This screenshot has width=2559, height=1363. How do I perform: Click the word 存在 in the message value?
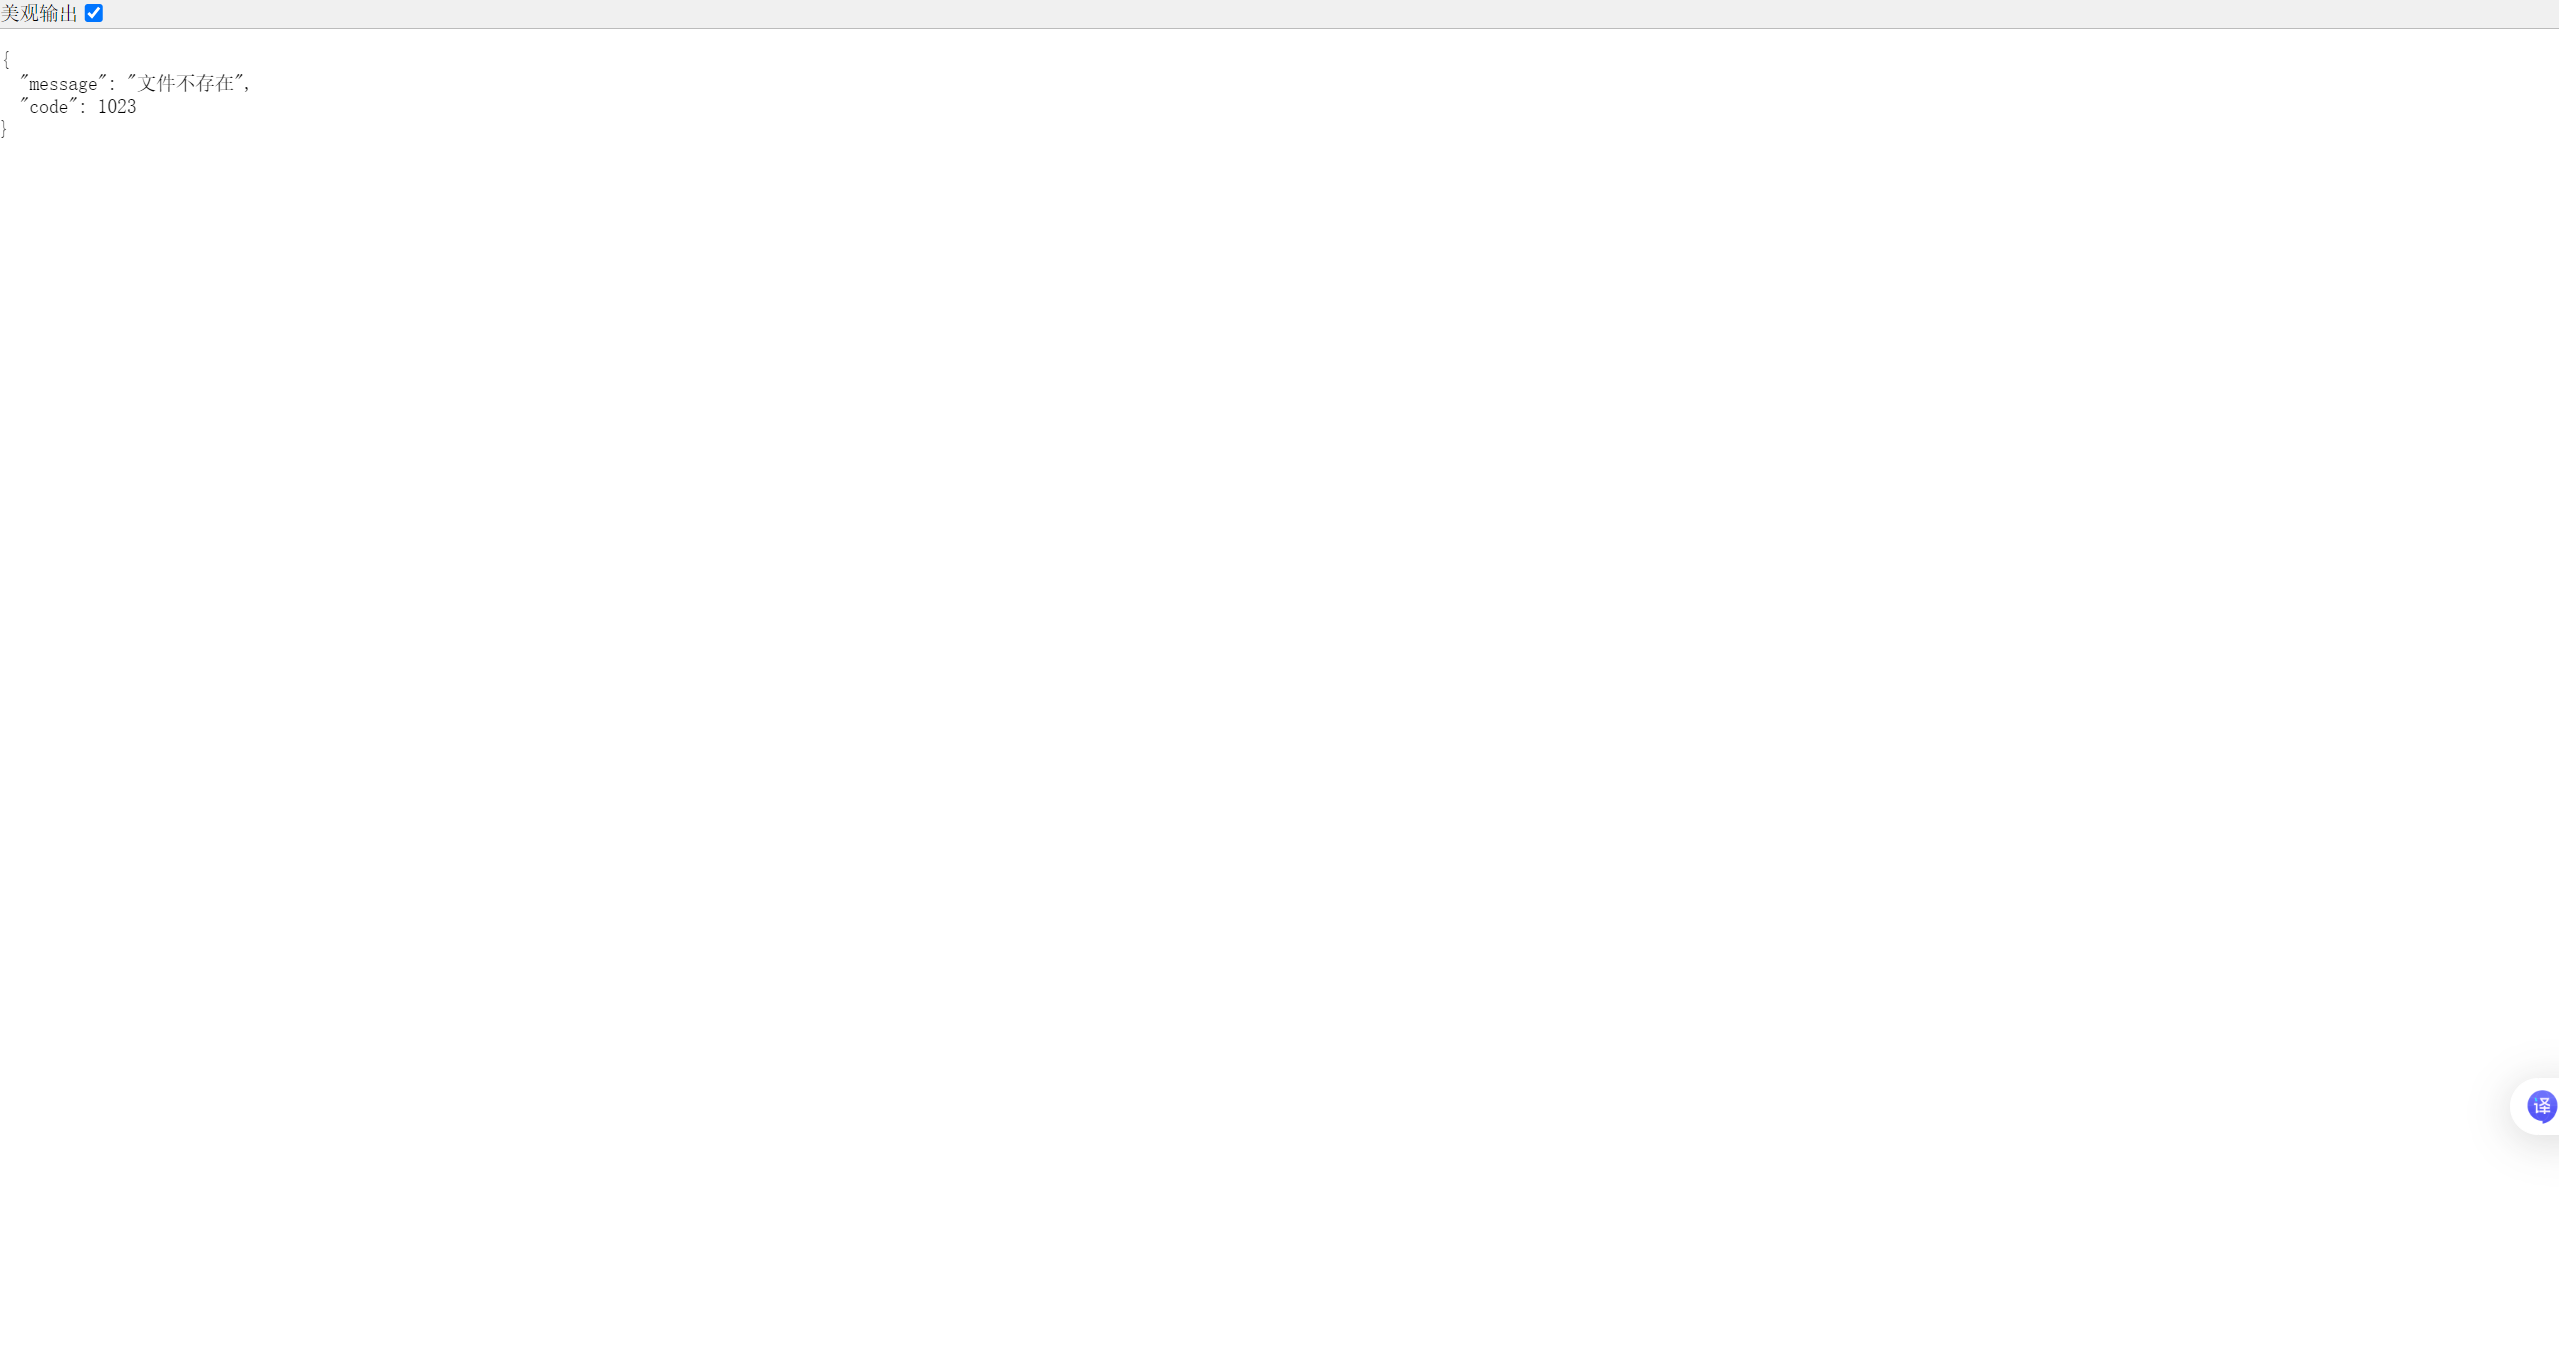click(215, 83)
